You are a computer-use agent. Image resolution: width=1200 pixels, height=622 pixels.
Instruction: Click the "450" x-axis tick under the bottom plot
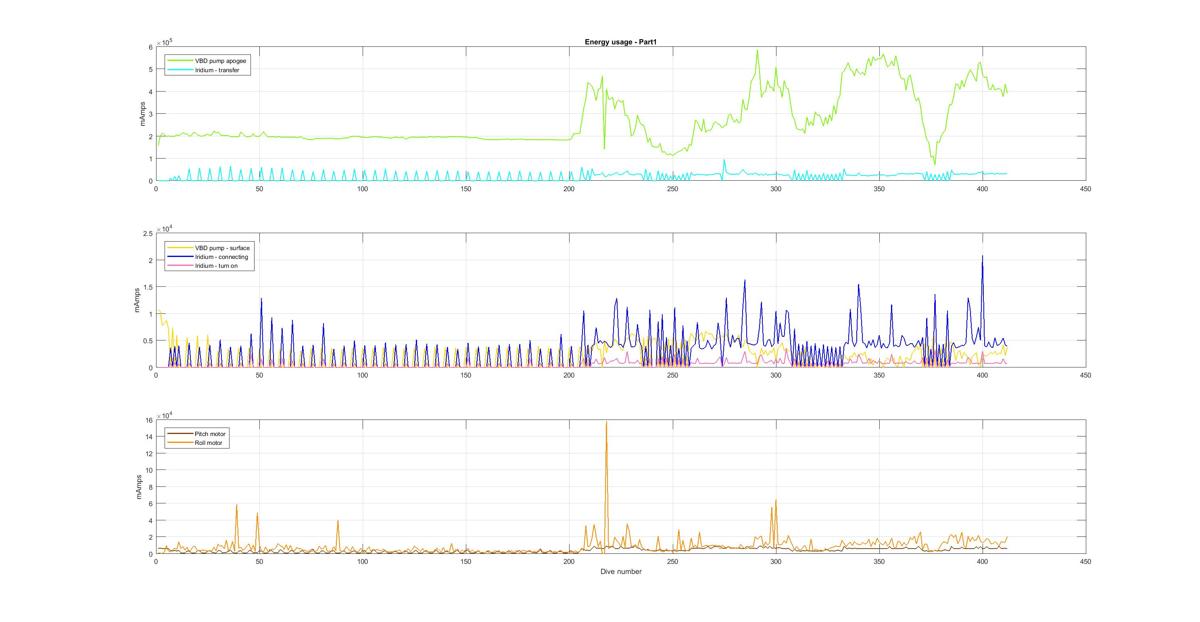point(1085,562)
